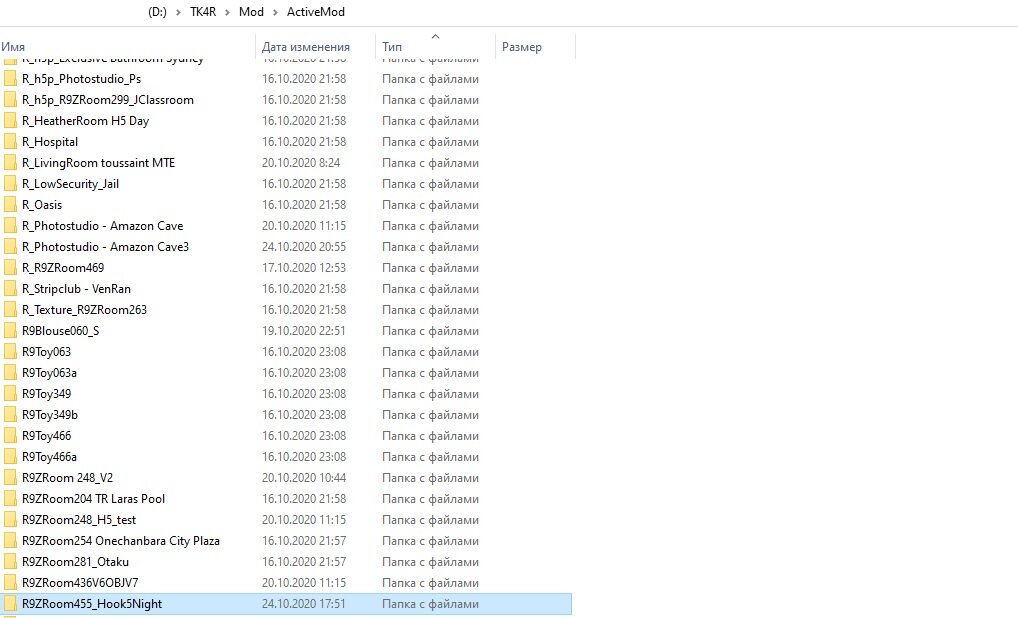Click Папка с файлами type of R_Hospital

point(430,142)
